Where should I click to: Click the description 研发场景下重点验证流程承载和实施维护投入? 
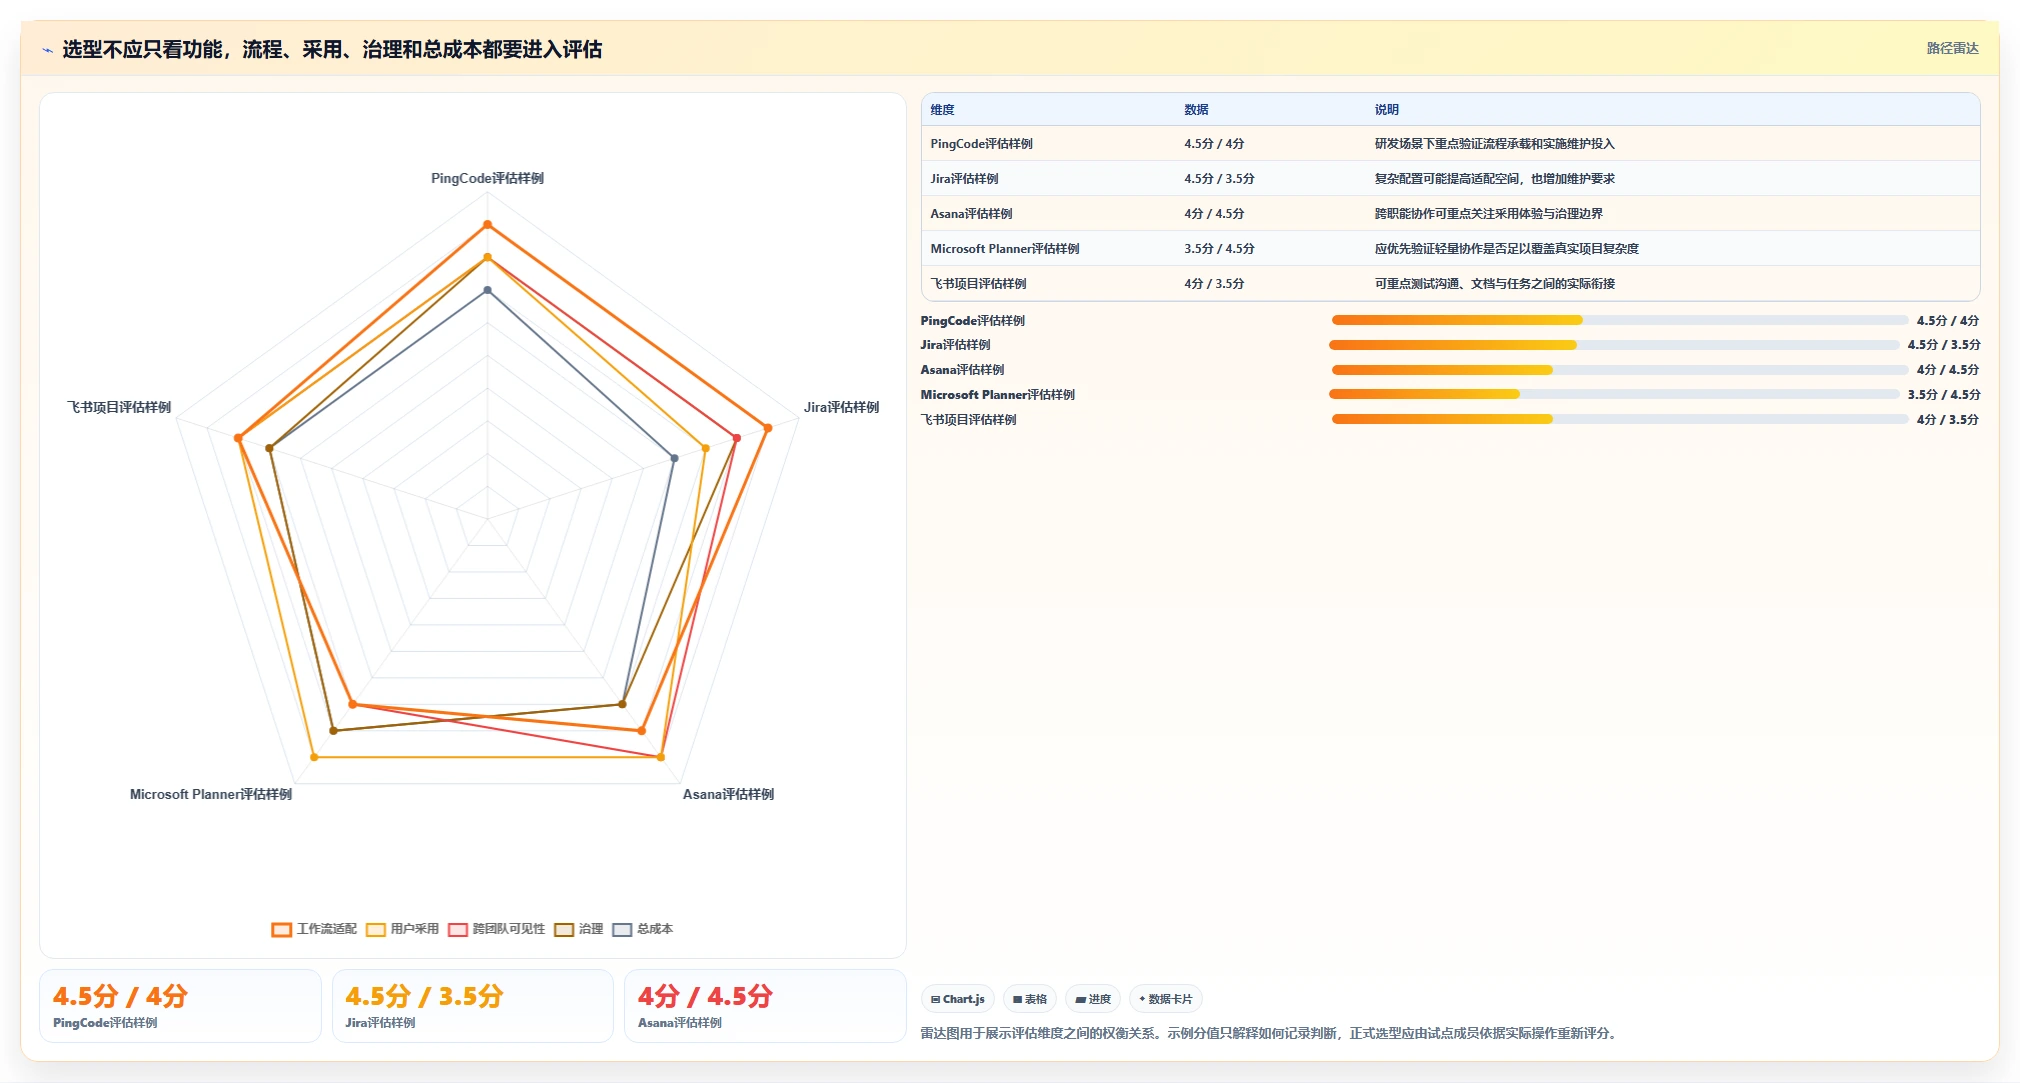click(x=1494, y=144)
